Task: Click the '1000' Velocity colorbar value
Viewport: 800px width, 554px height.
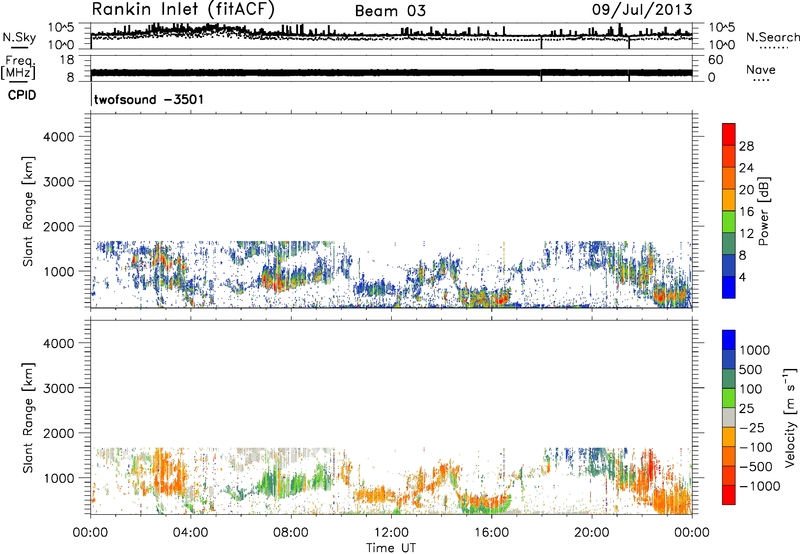Action: pyautogui.click(x=755, y=350)
